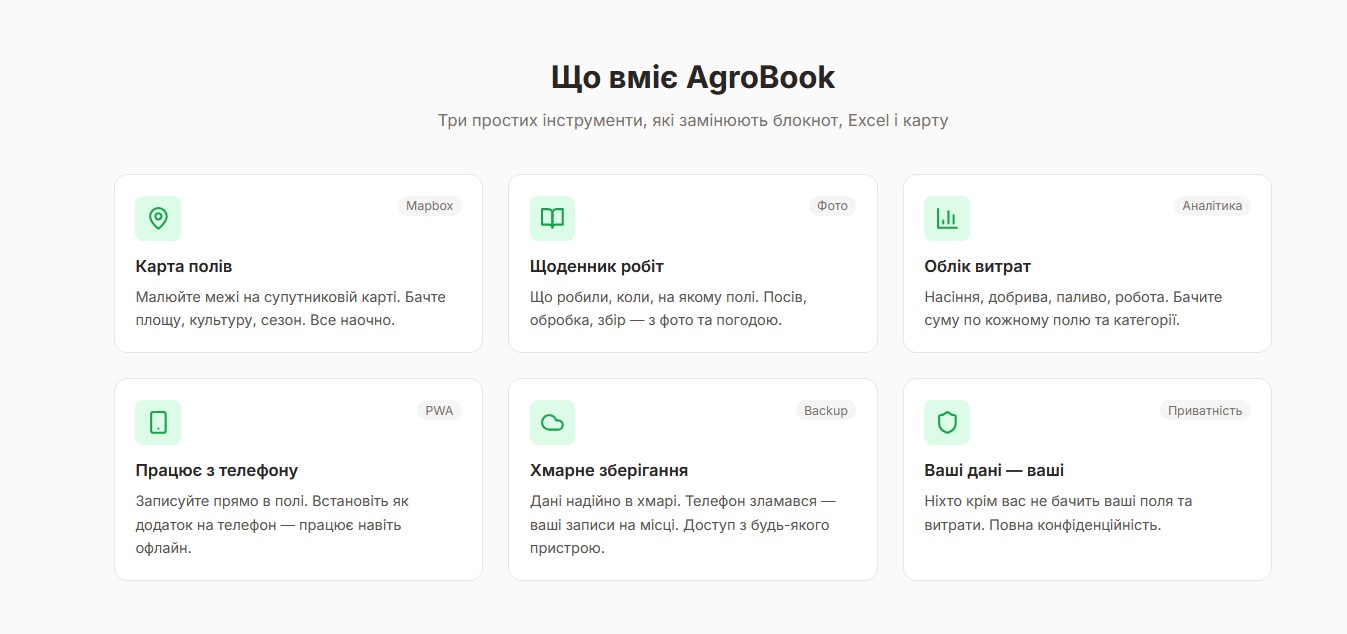Click the PWA badge
The image size is (1347, 634).
pyautogui.click(x=439, y=410)
